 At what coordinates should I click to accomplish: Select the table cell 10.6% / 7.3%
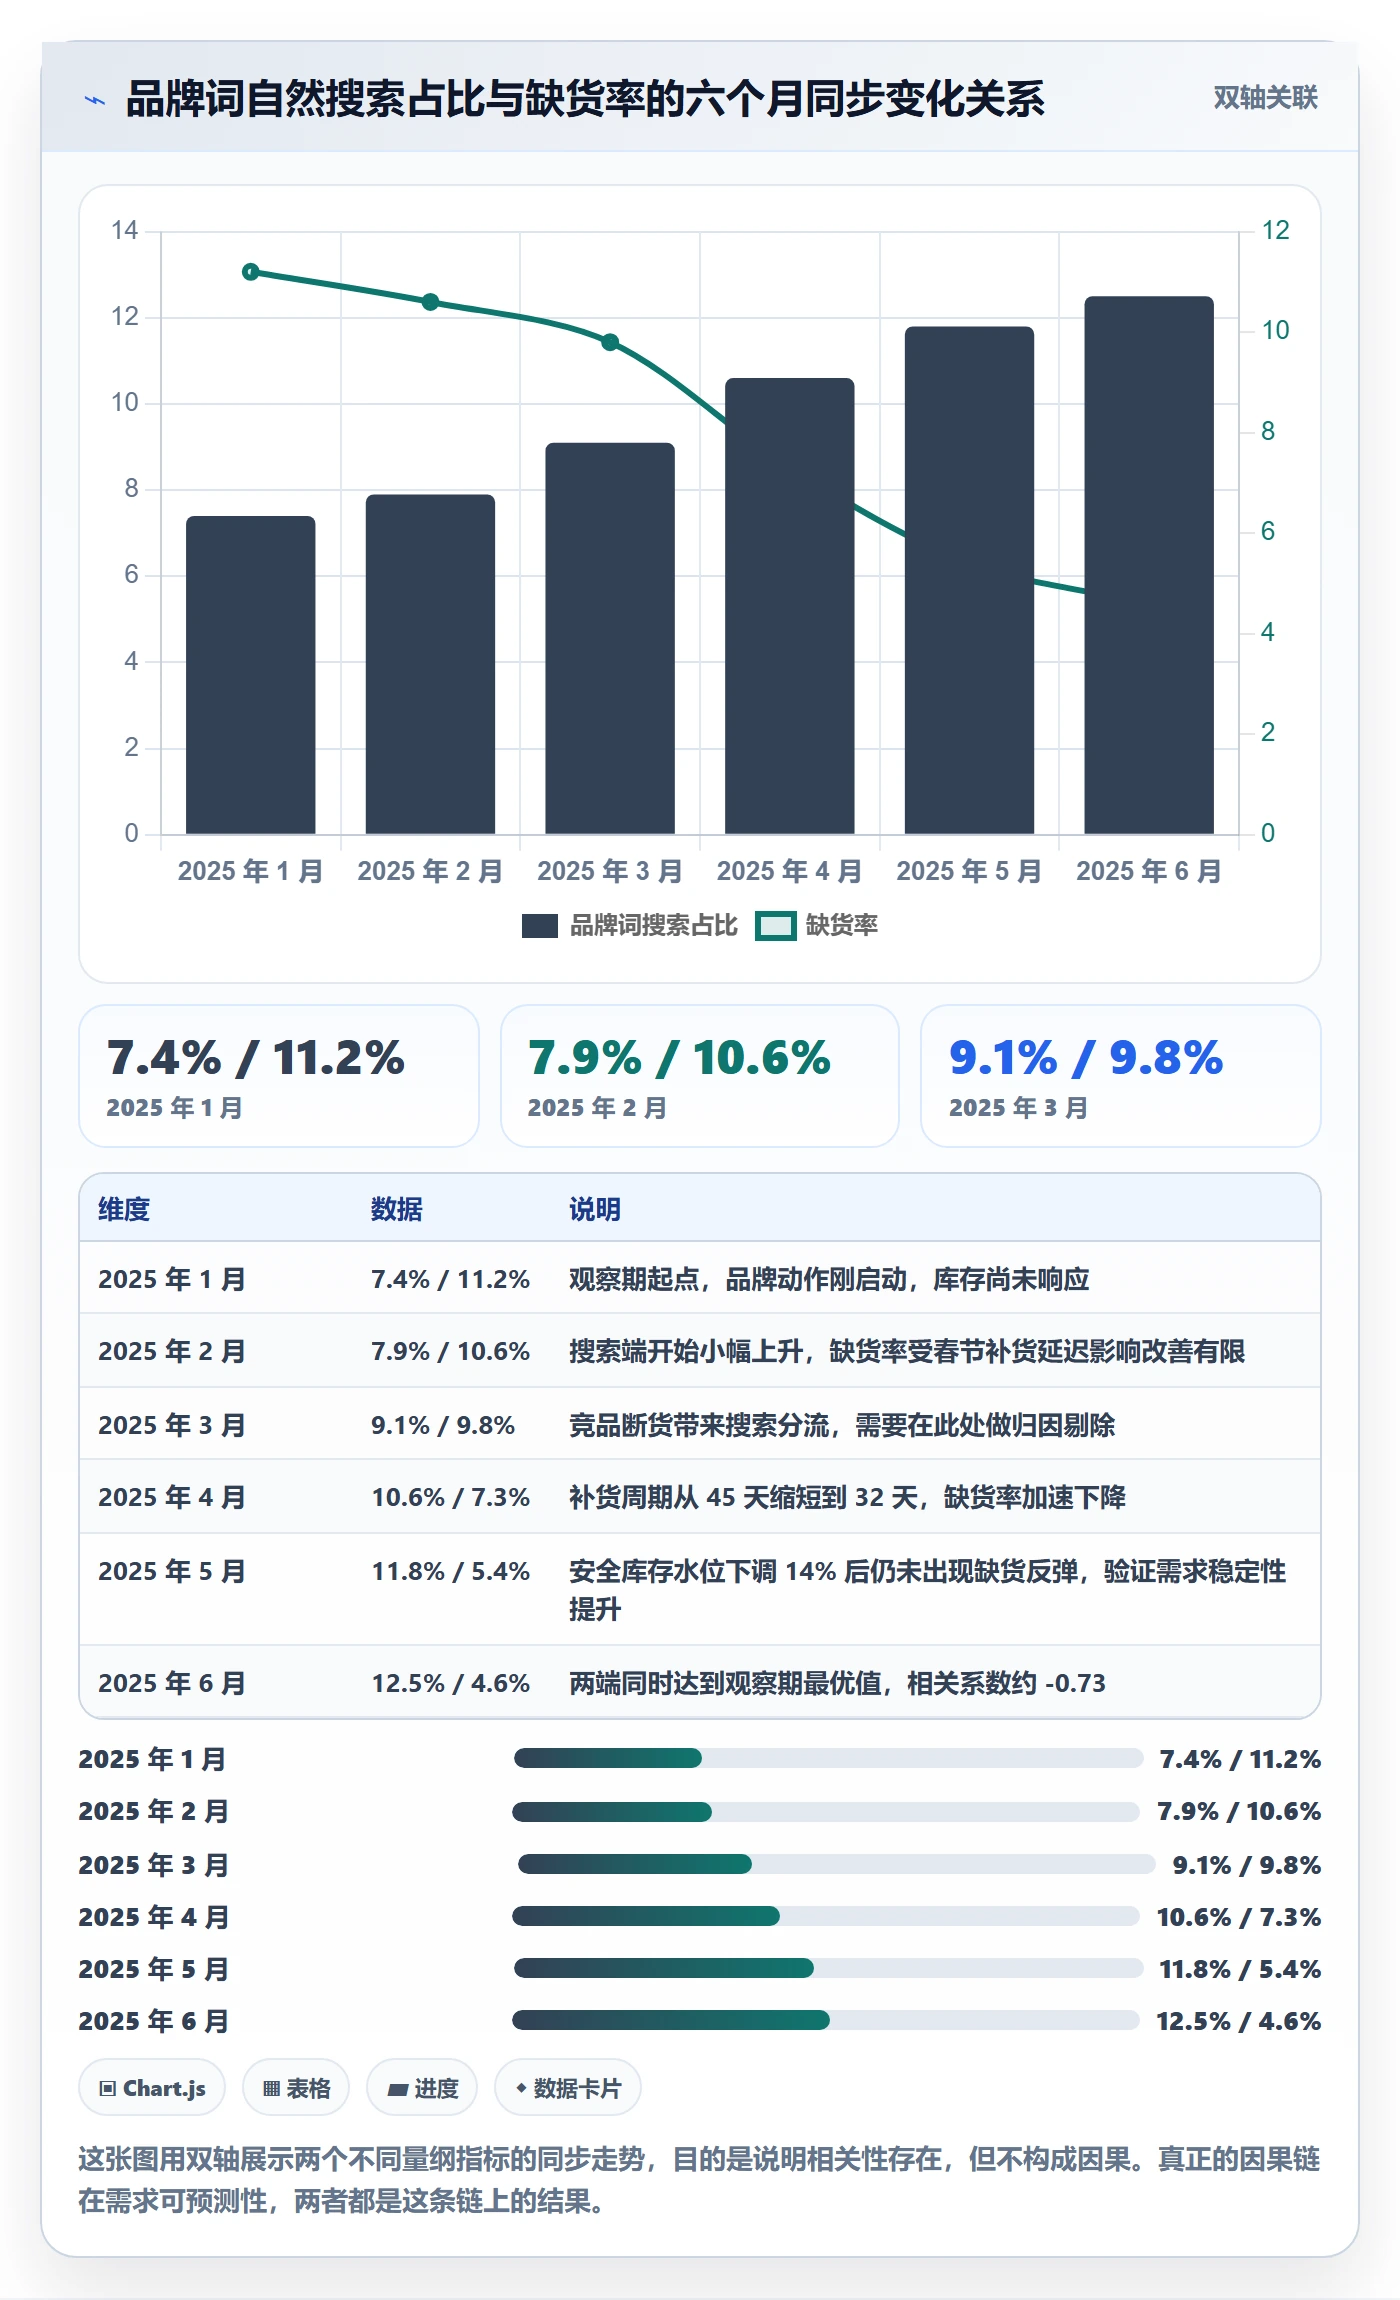coord(450,1497)
